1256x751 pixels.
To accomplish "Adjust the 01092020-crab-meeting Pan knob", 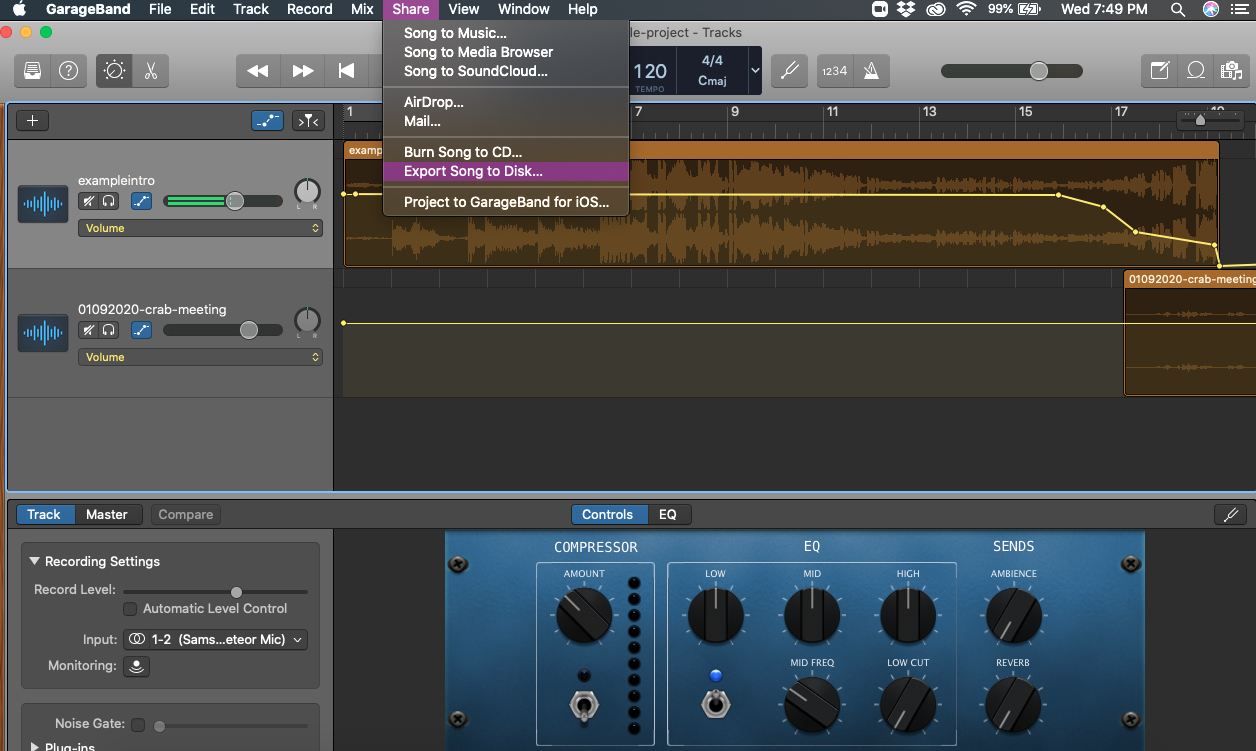I will click(307, 321).
